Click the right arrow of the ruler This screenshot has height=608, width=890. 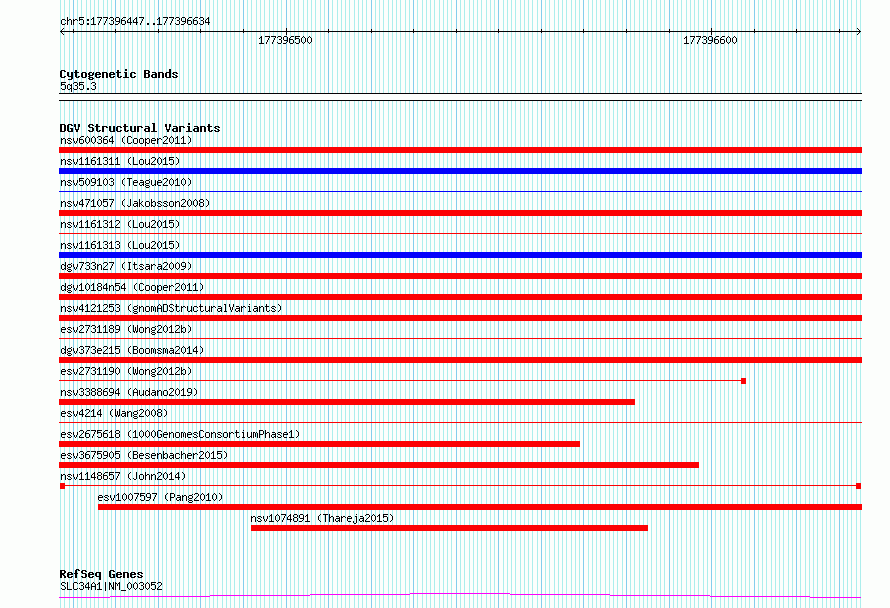[x=858, y=32]
